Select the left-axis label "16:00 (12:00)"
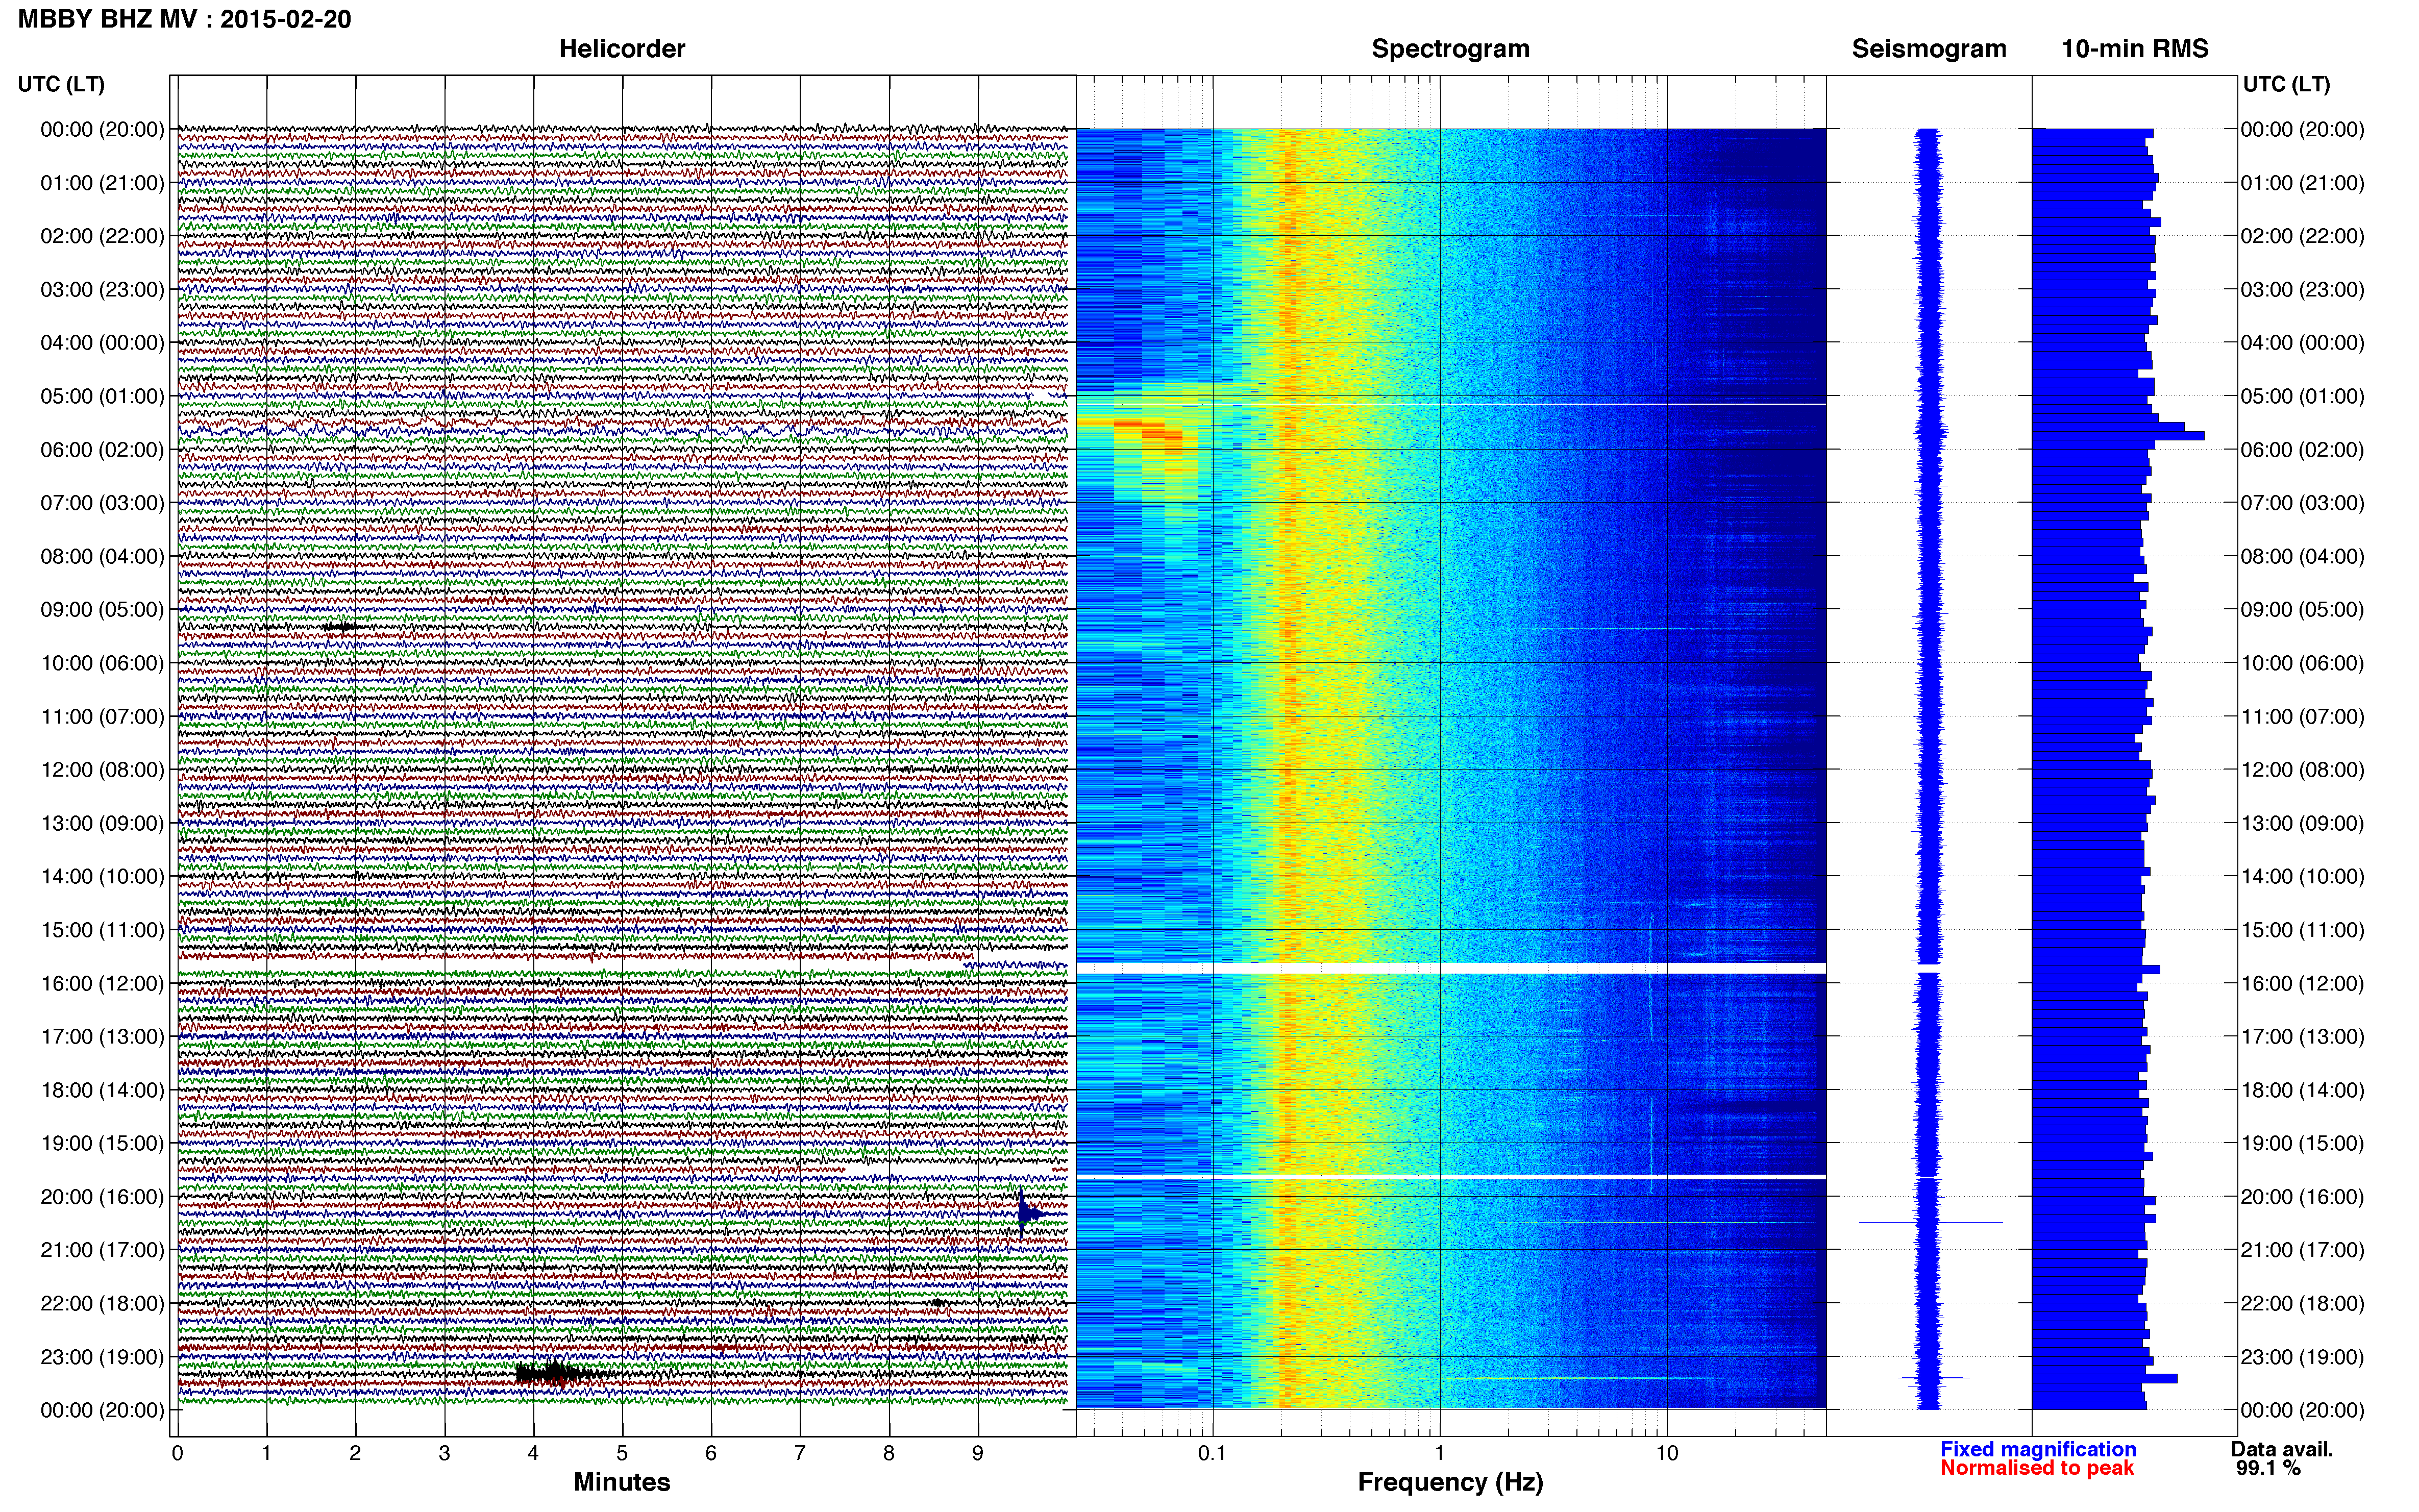The width and height of the screenshot is (2419, 1512). tap(102, 983)
